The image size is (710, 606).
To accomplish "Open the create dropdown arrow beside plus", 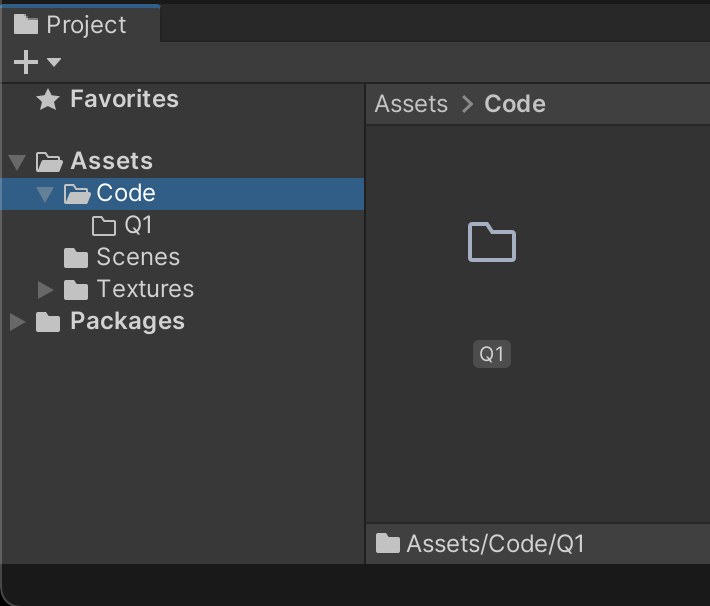I will tap(54, 63).
